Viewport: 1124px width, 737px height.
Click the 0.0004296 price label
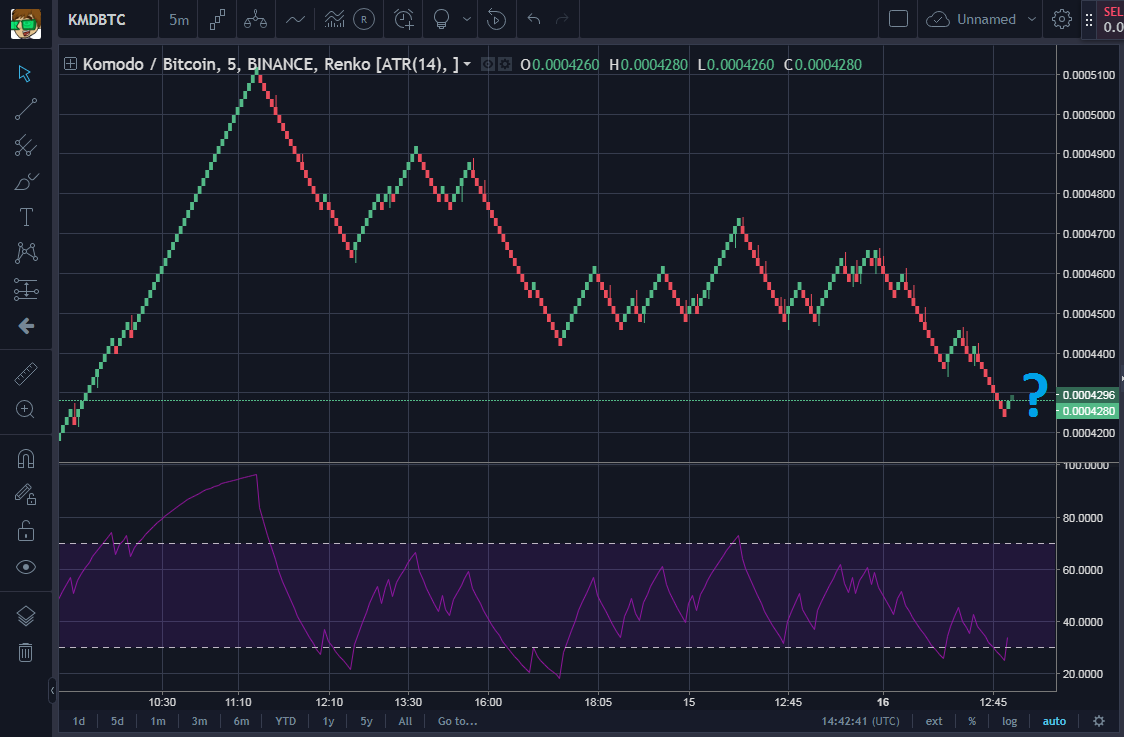1088,395
